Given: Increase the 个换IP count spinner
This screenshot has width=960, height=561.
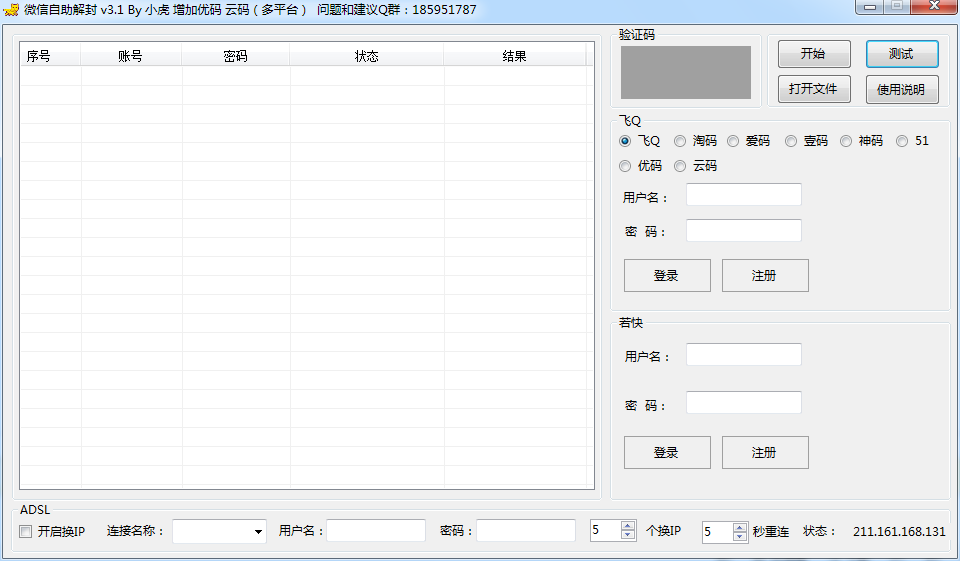Looking at the screenshot, I should coord(628,525).
